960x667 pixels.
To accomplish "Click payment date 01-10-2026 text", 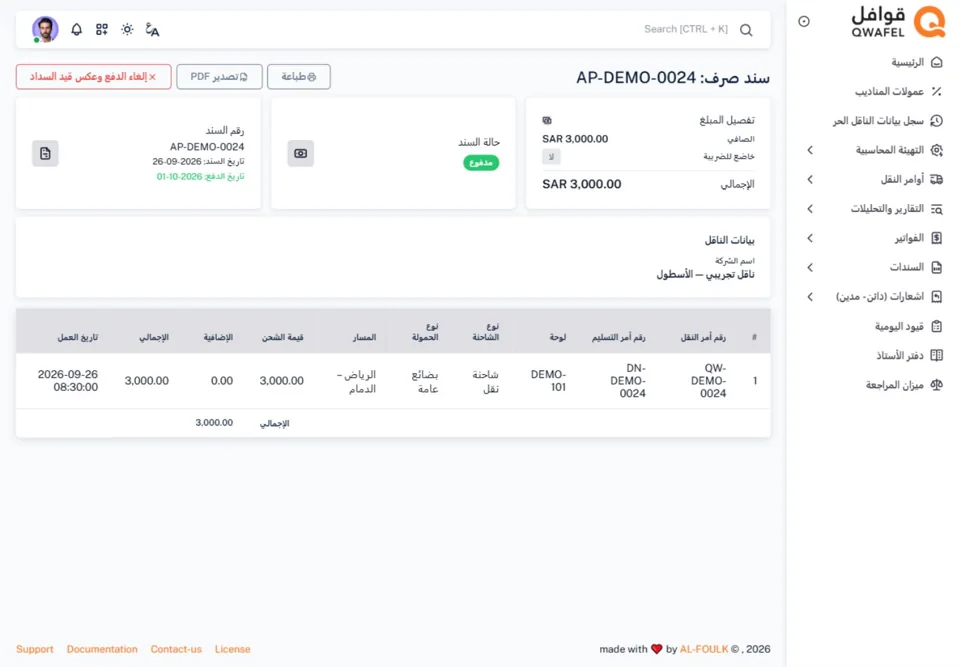I will (200, 176).
